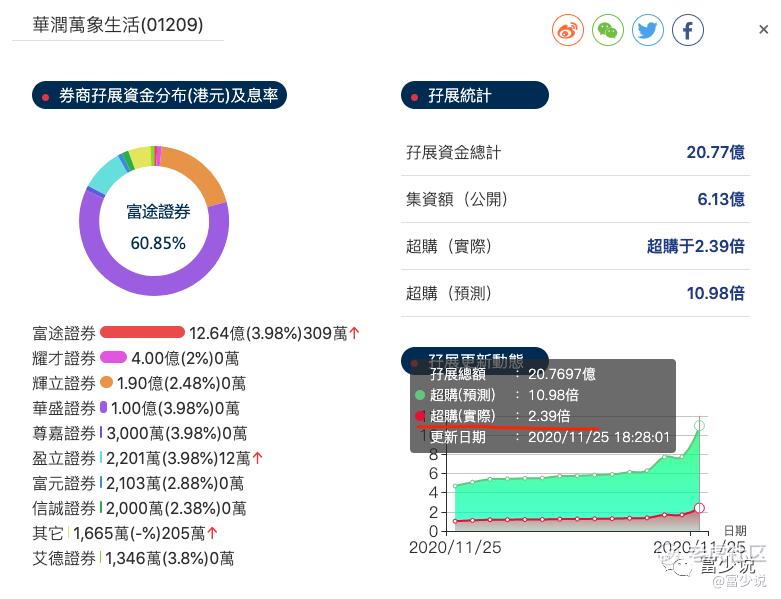Image resolution: width=781 pixels, height=599 pixels.
Task: Click the value 3,000萬(3.98%)0萬
Action: click(x=177, y=433)
